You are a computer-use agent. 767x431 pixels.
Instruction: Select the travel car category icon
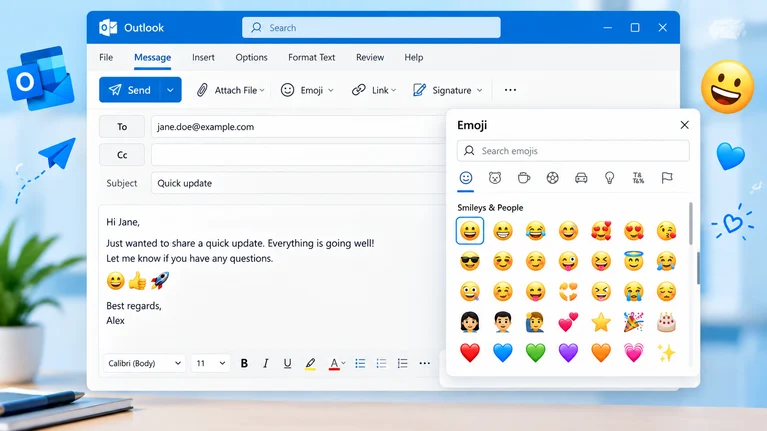(581, 178)
